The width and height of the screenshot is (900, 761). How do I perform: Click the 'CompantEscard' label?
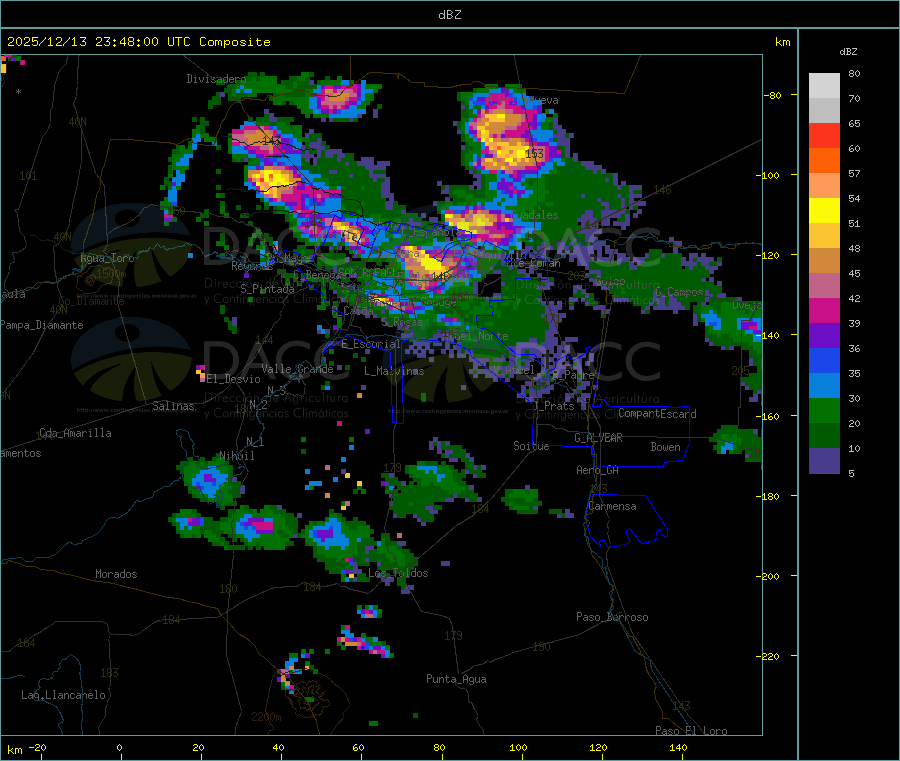pos(657,414)
